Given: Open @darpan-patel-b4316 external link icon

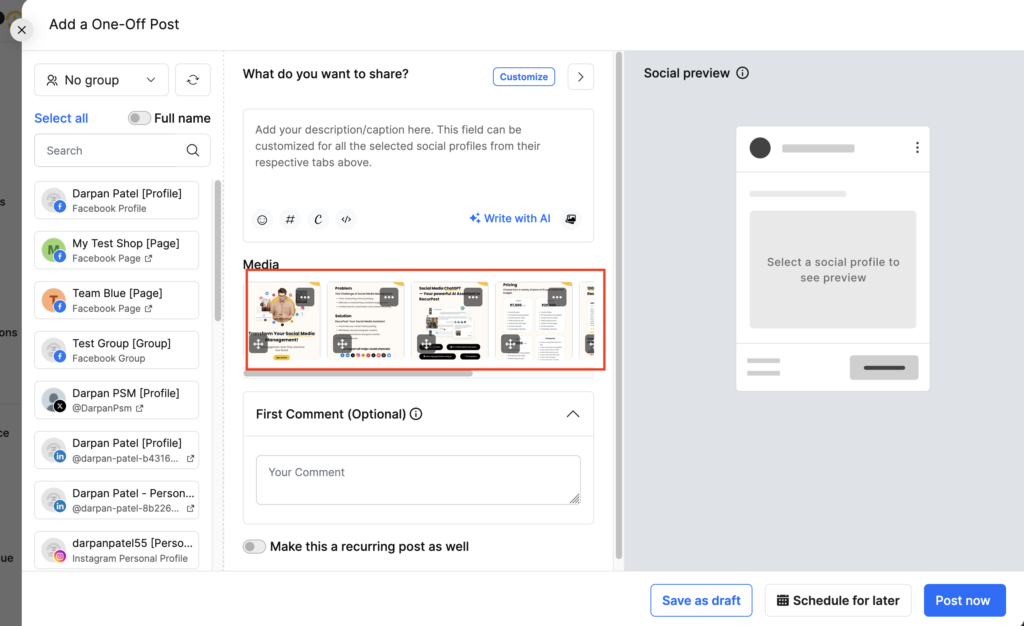Looking at the screenshot, I should (190, 459).
